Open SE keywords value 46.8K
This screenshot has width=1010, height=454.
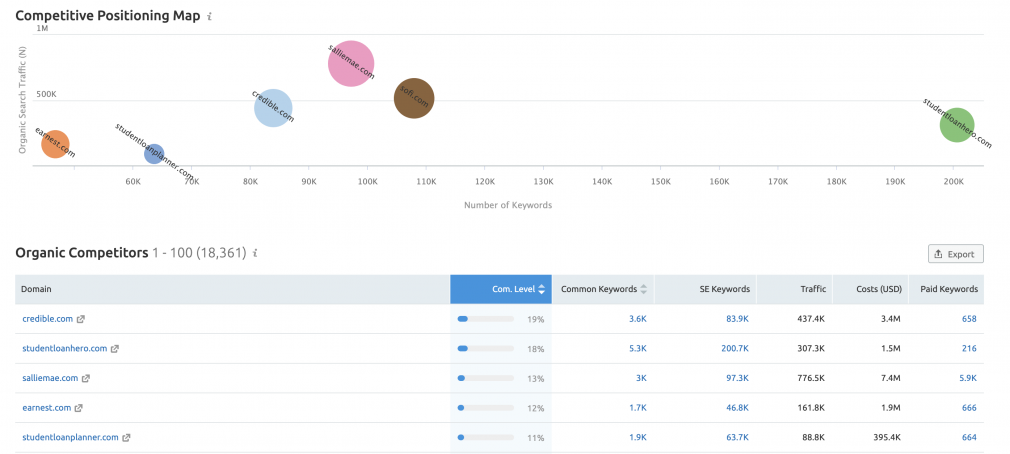point(738,408)
